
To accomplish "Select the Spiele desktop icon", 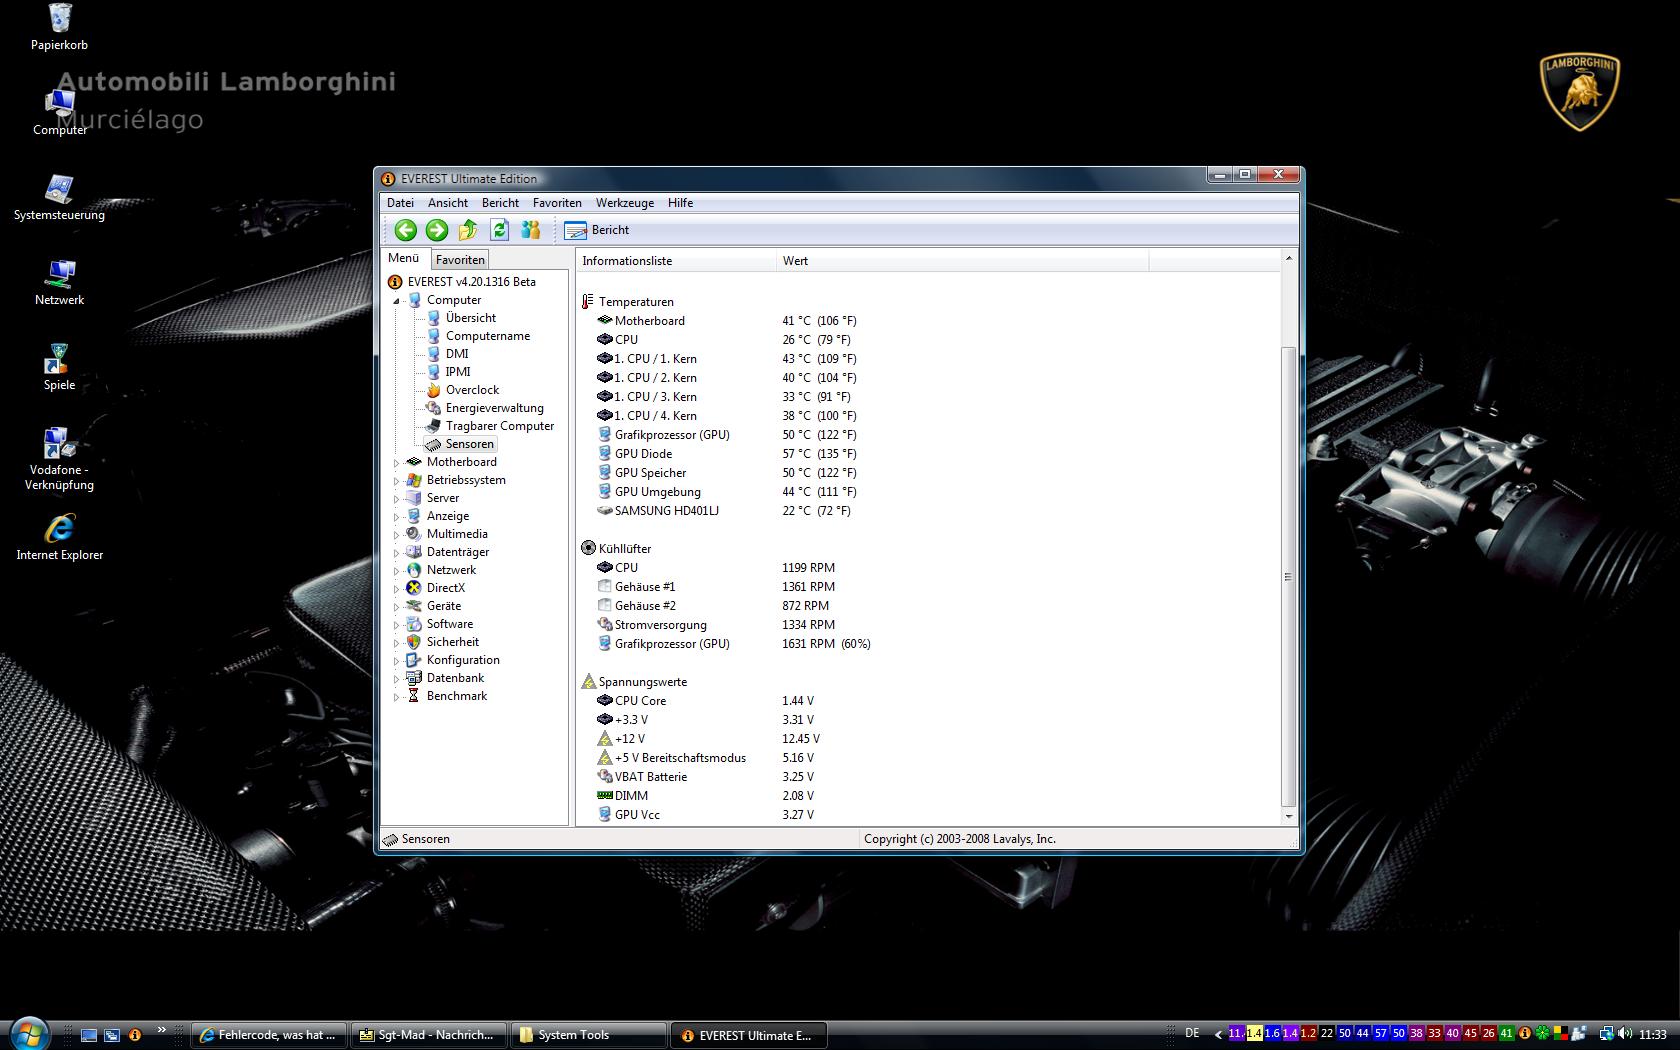I will click(59, 367).
